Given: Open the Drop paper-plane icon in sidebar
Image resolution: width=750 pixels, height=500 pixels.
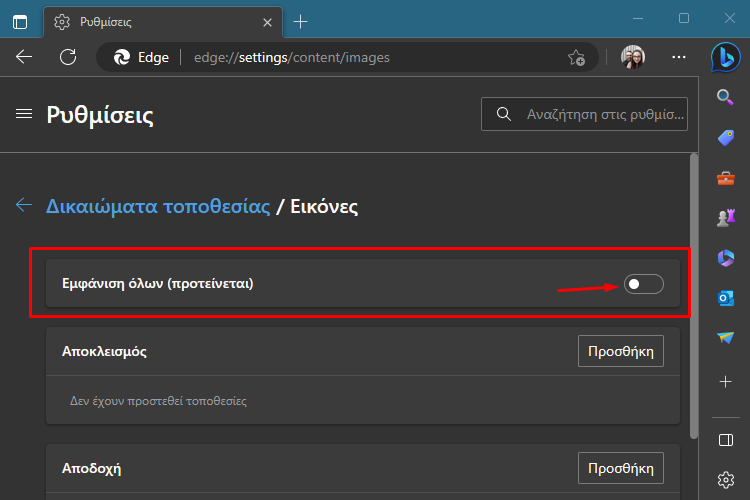Looking at the screenshot, I should (x=726, y=338).
